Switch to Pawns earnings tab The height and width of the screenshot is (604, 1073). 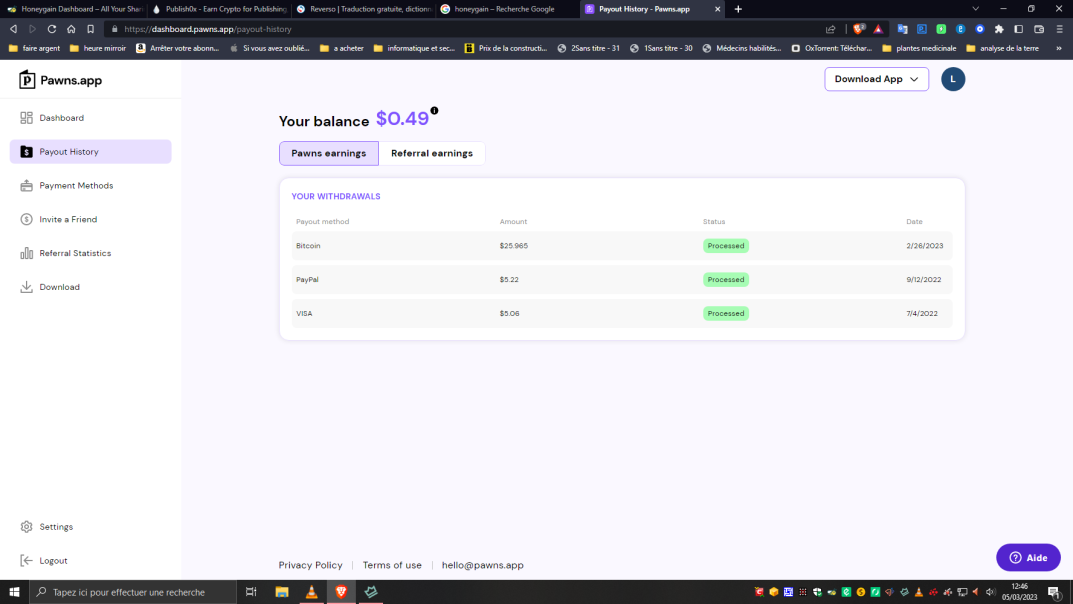tap(328, 153)
